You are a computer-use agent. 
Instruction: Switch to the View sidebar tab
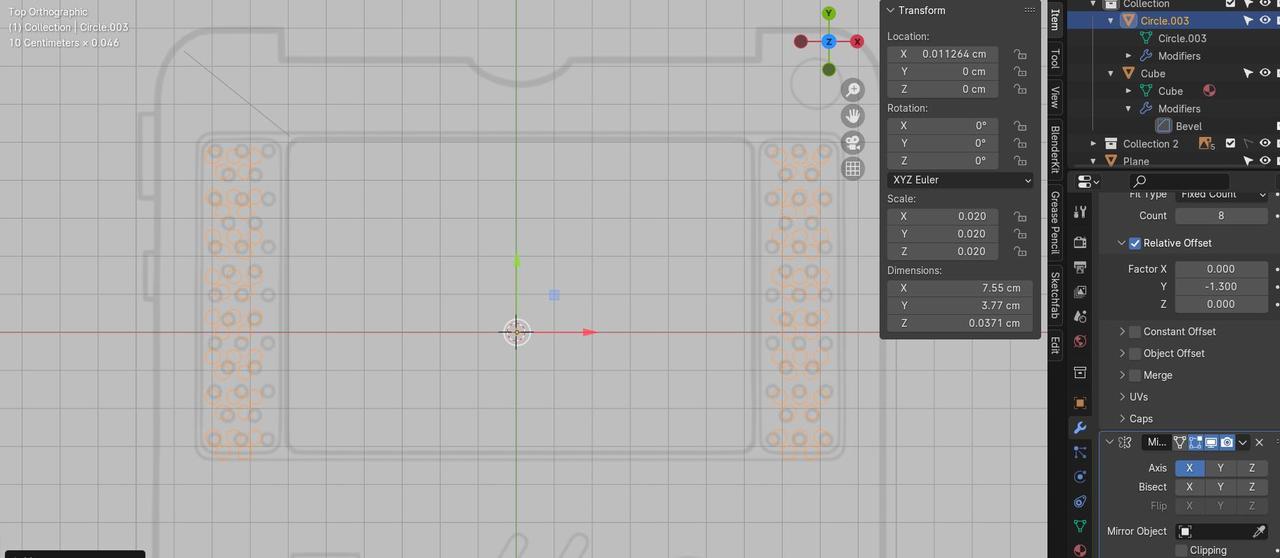[1054, 96]
